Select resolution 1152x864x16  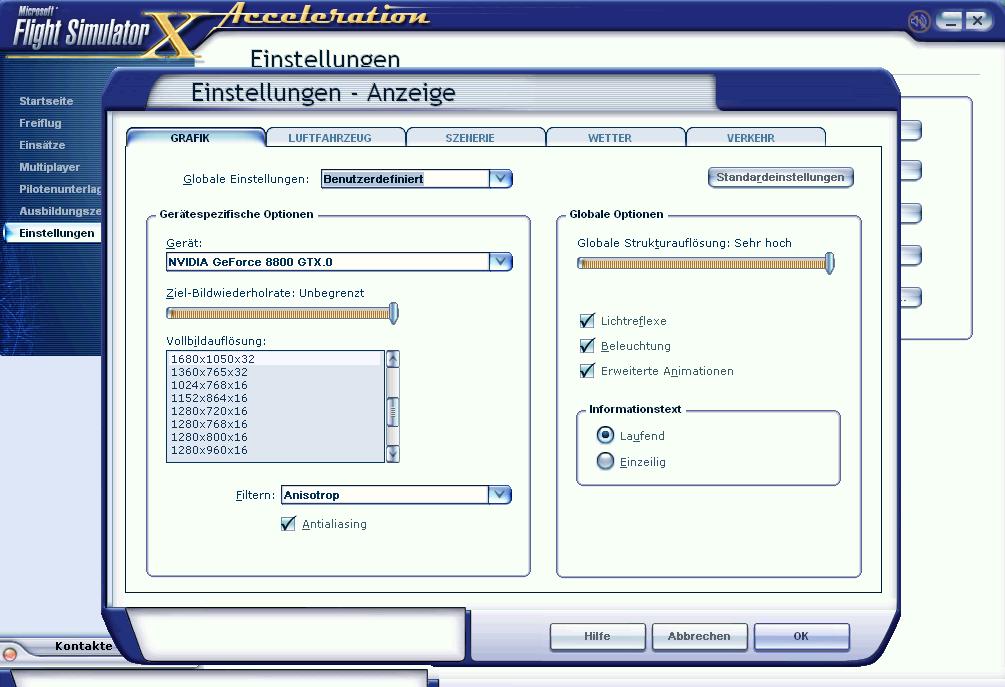[x=275, y=398]
